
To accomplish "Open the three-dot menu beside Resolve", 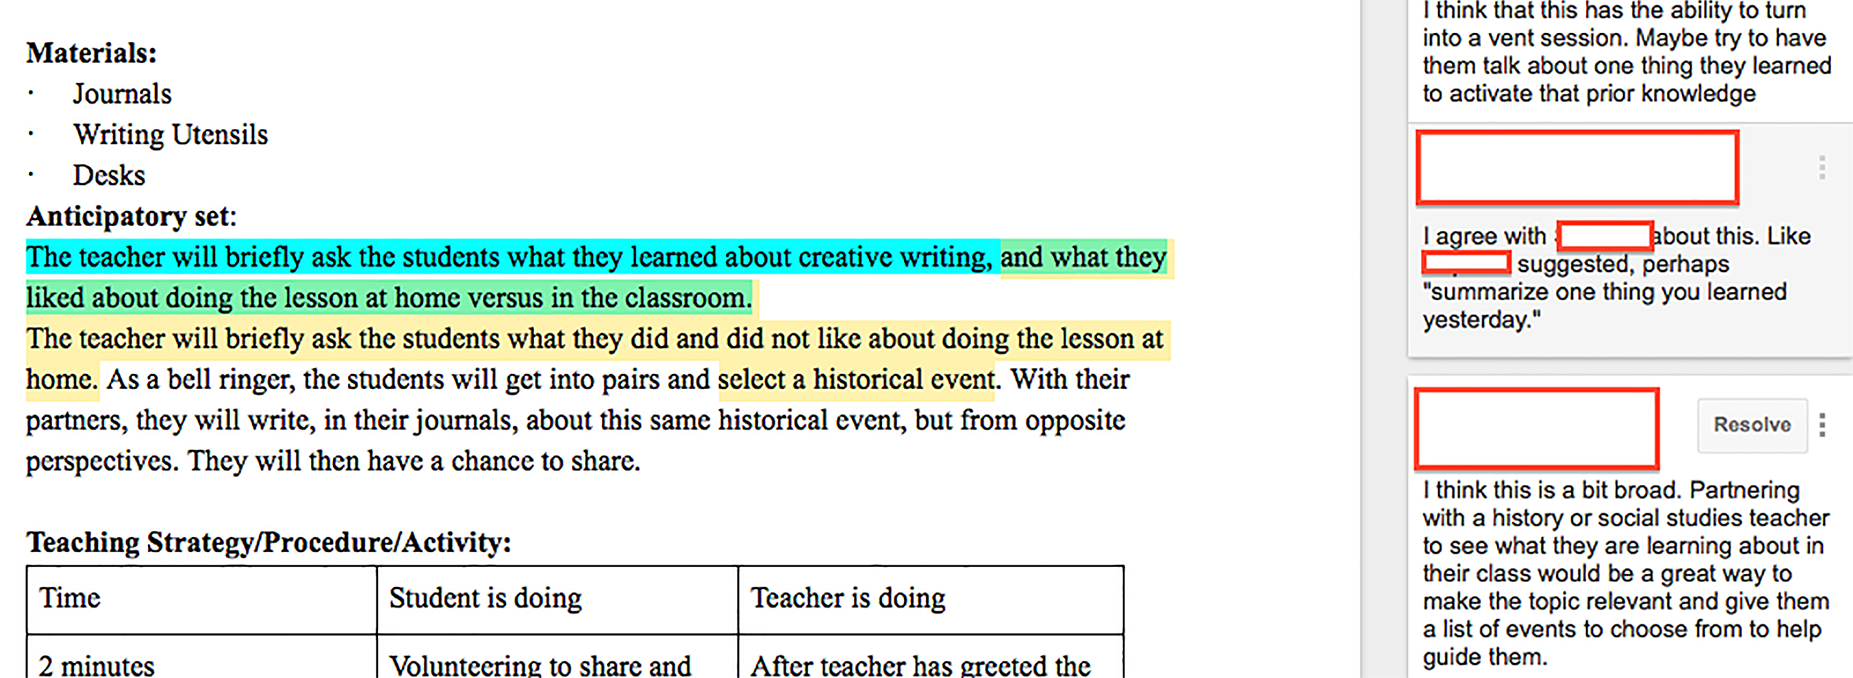I will coord(1822,425).
